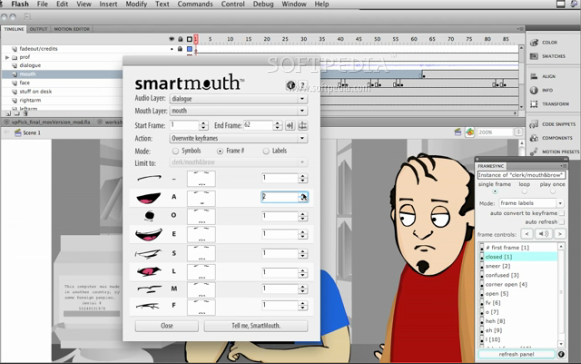
Task: Click the L mouth shape image
Action: (149, 271)
